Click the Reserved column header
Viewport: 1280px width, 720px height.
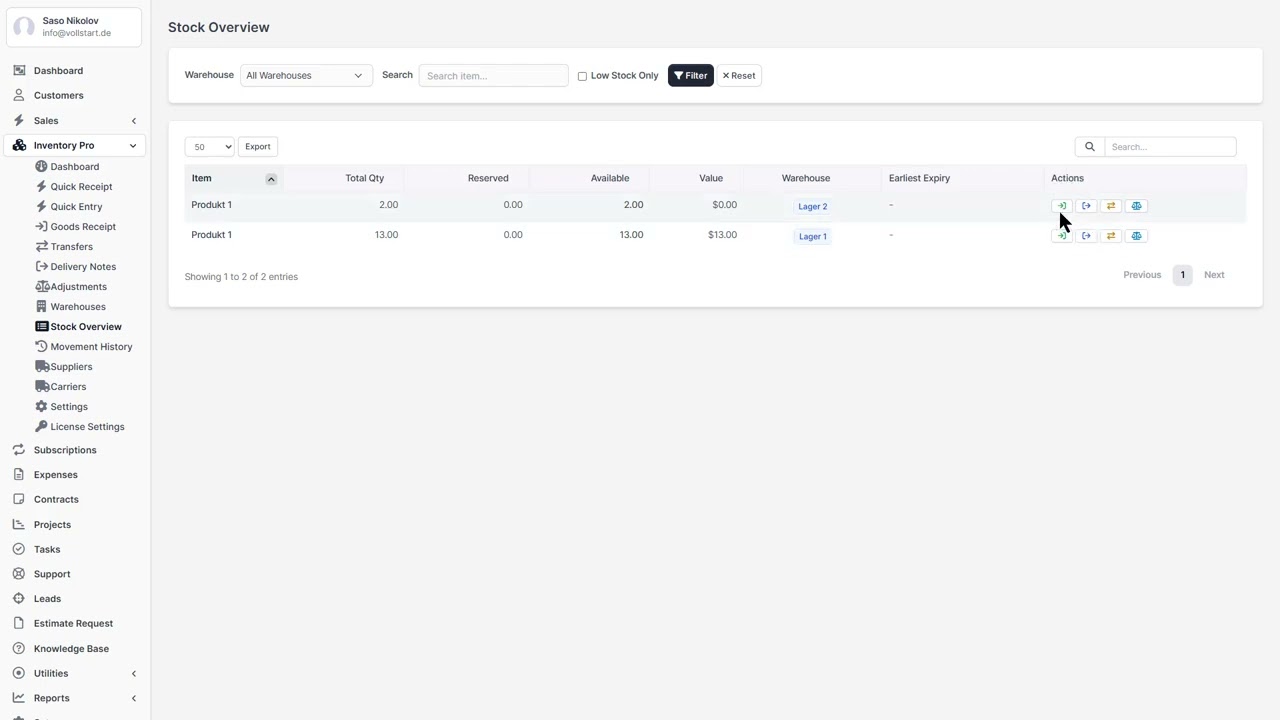(488, 178)
